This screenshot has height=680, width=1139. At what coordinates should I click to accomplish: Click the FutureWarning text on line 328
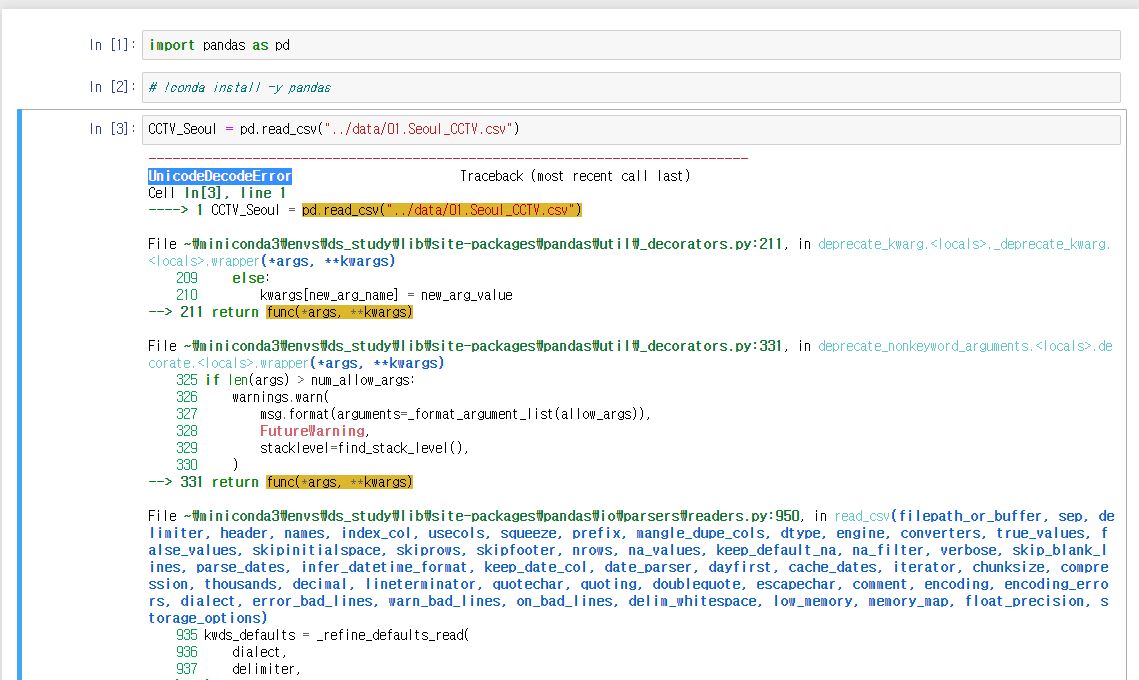pos(312,431)
